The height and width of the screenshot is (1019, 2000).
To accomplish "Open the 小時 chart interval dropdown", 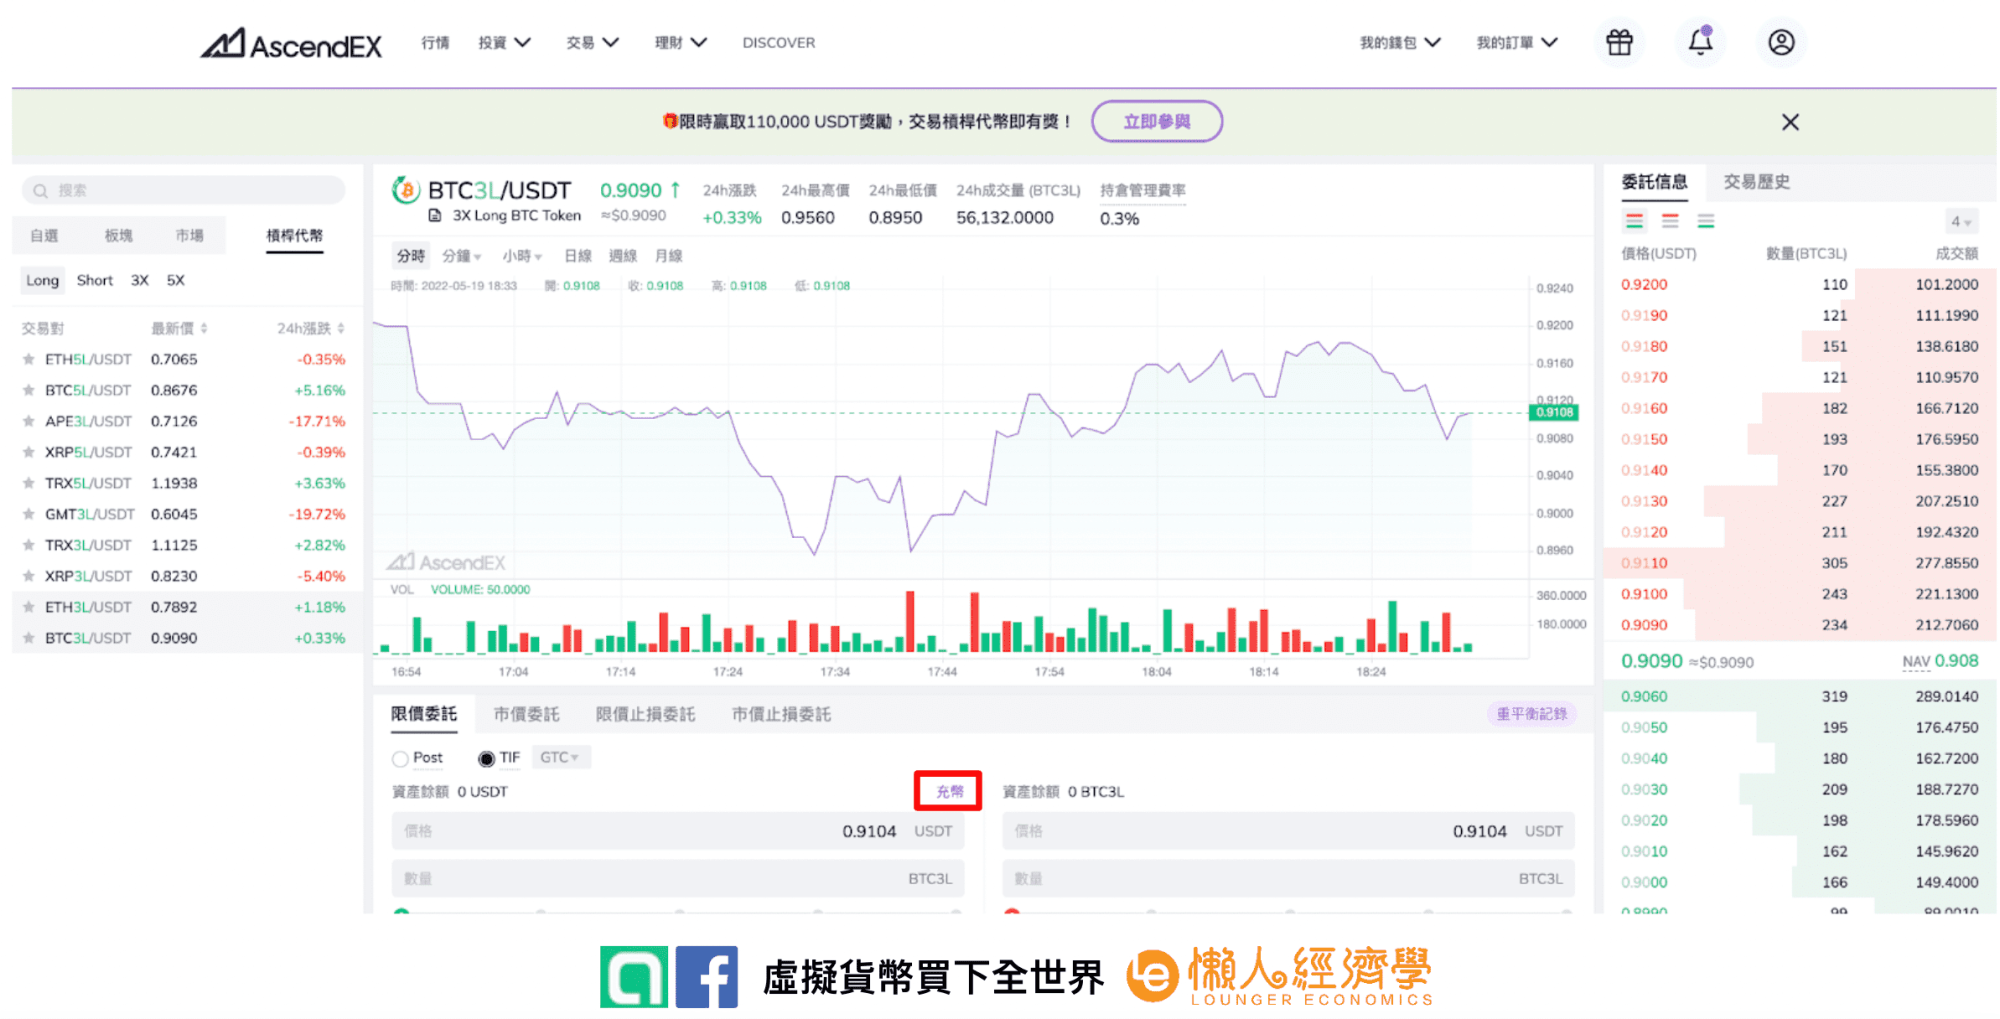I will click(x=522, y=256).
